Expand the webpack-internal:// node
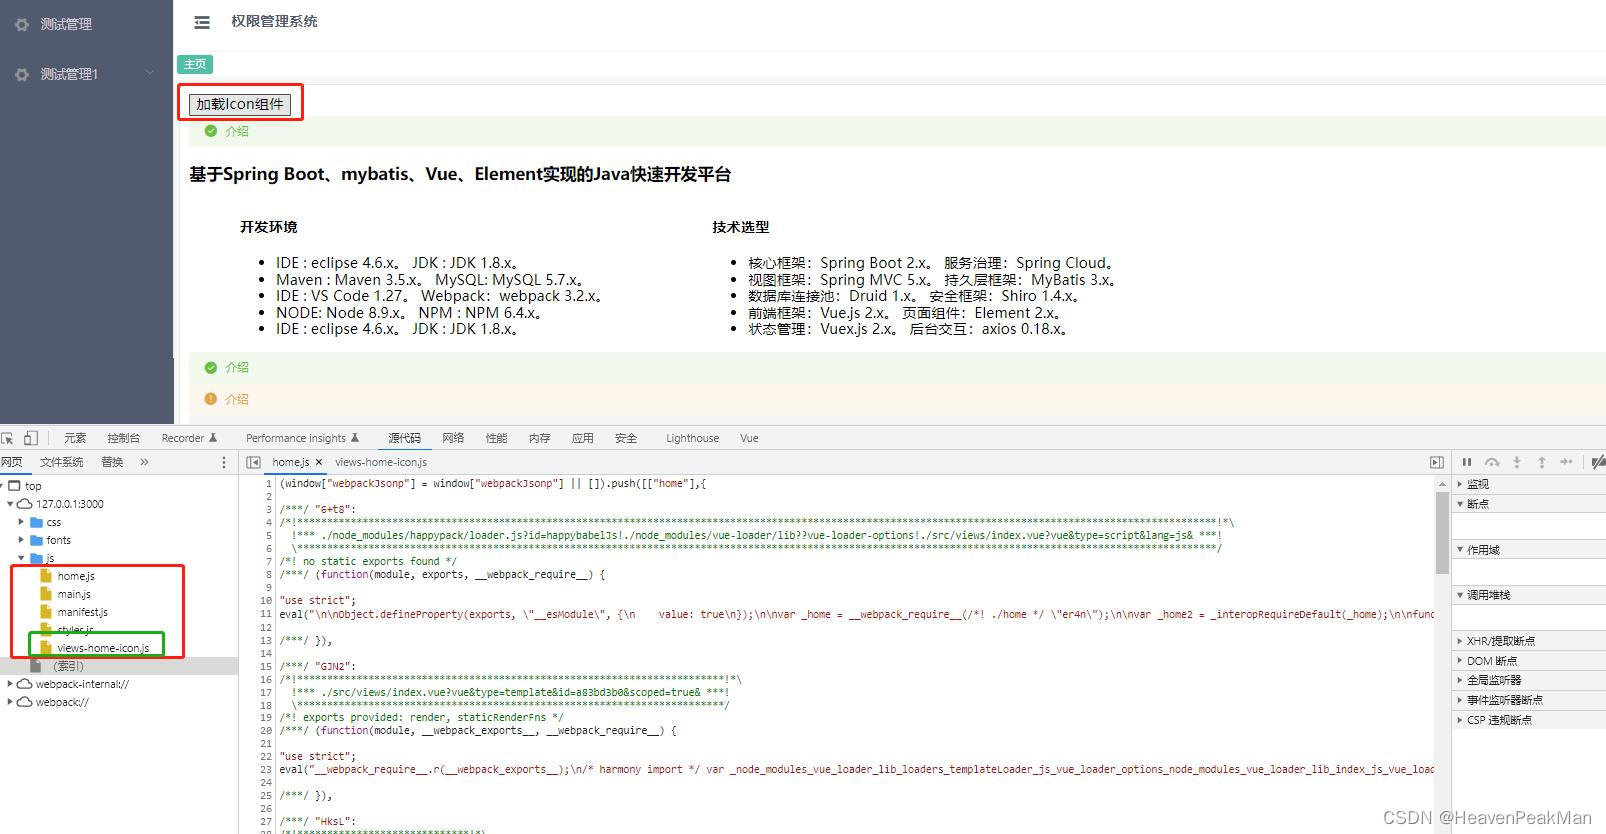 [11, 684]
